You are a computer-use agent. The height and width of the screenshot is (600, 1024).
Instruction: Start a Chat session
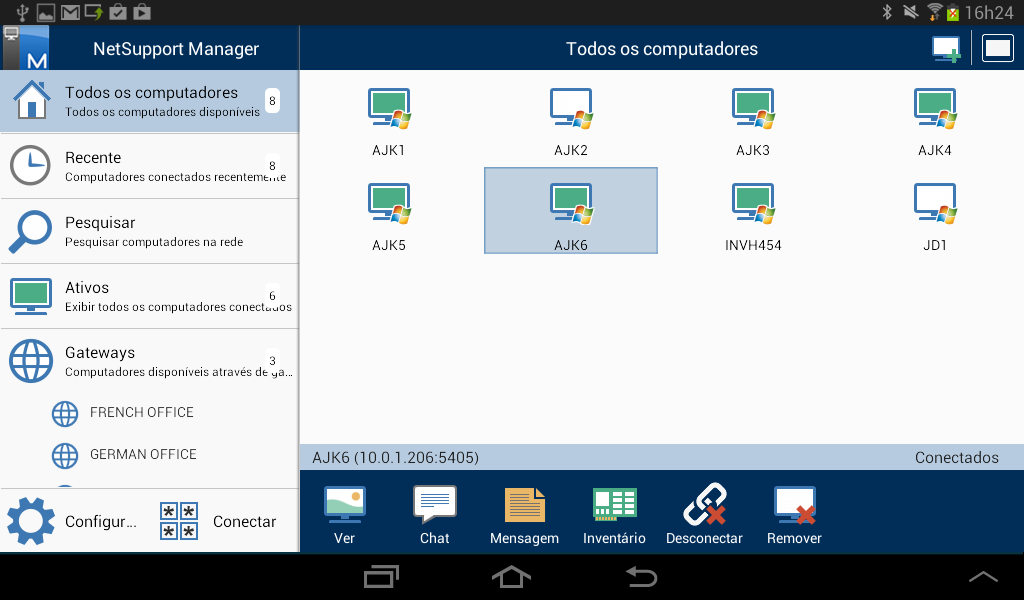tap(434, 514)
